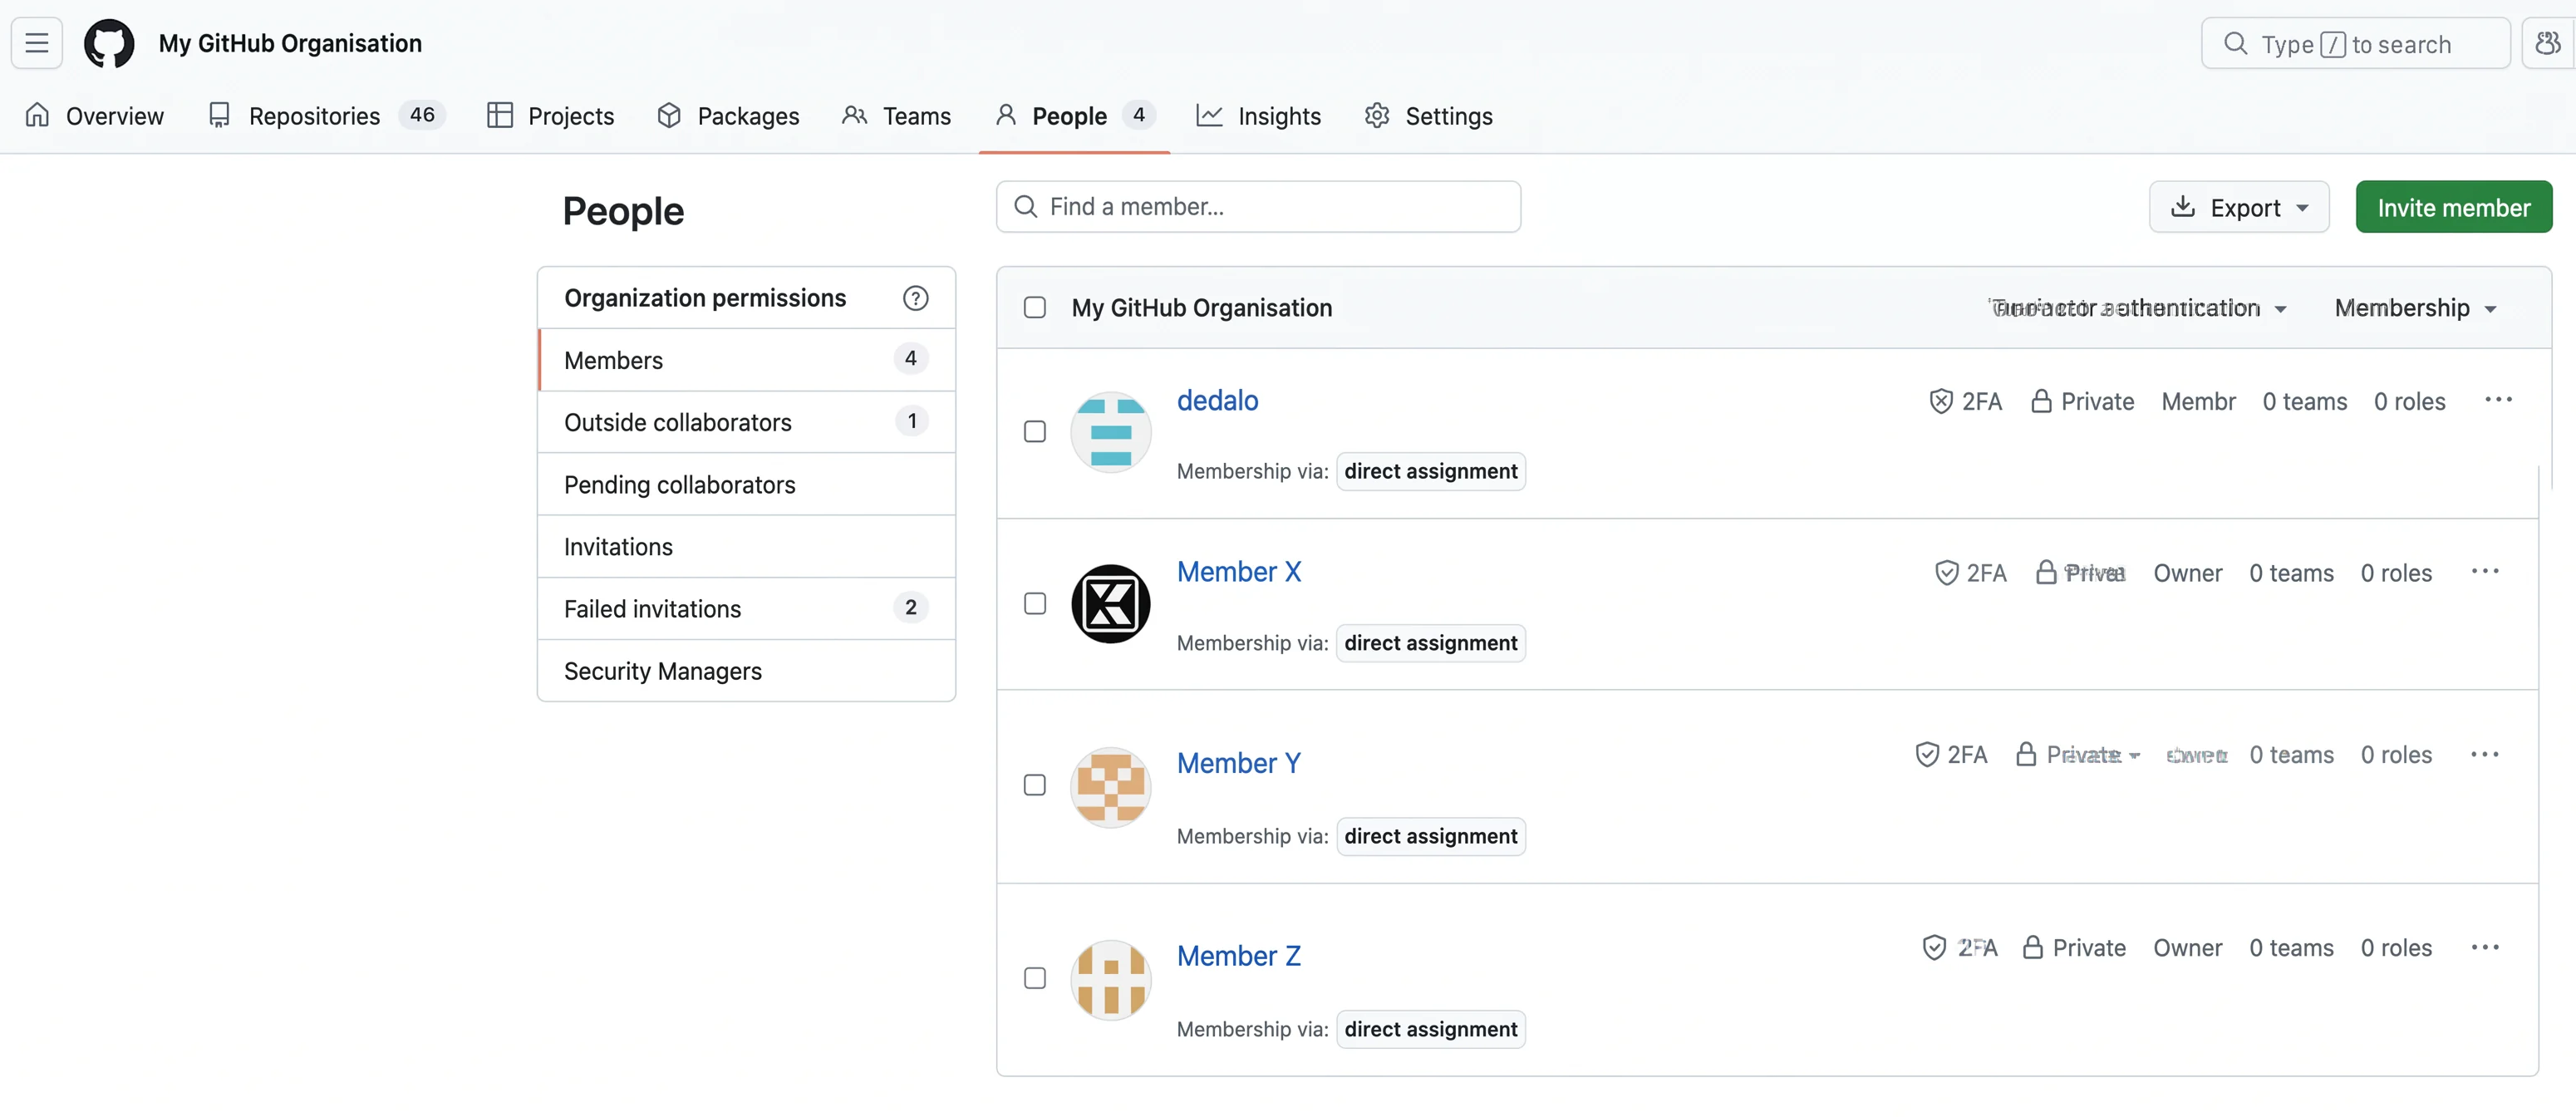Click the download icon in Export button
The image size is (2576, 1117).
click(2182, 207)
